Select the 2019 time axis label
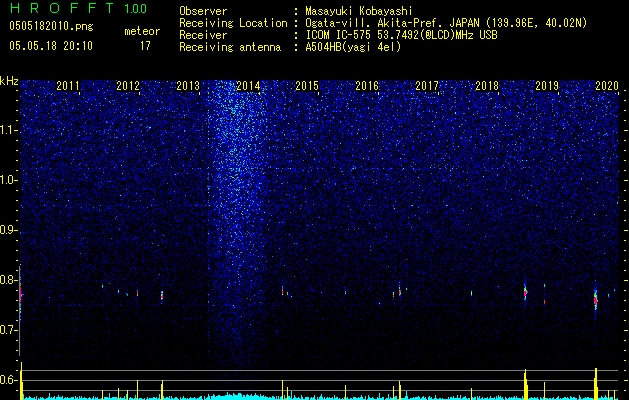Screen dimensions: 629x400 (x=547, y=85)
